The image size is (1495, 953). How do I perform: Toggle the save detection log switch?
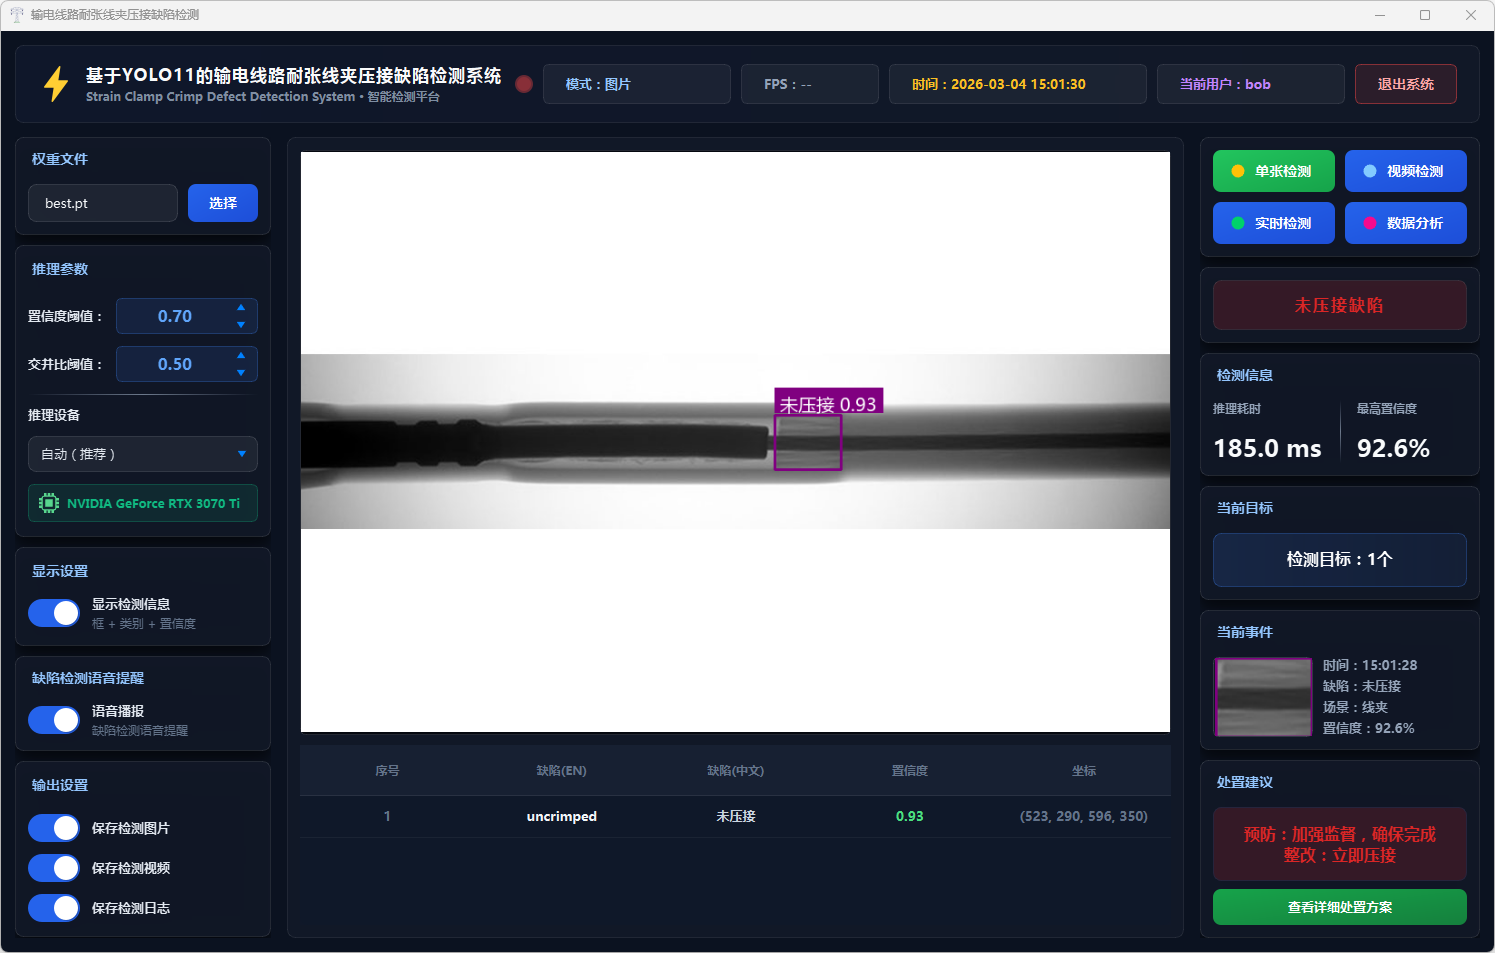coord(54,908)
